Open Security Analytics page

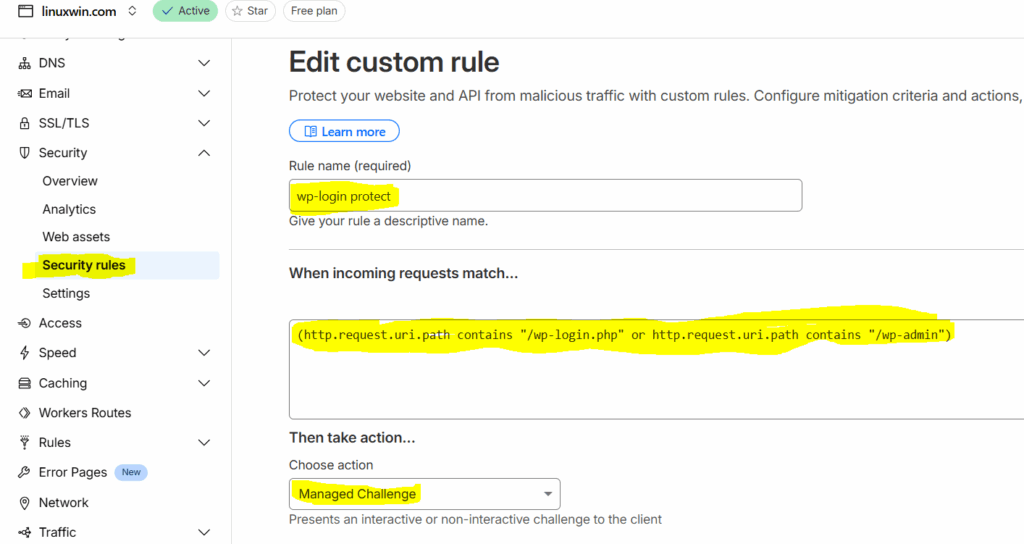(69, 210)
